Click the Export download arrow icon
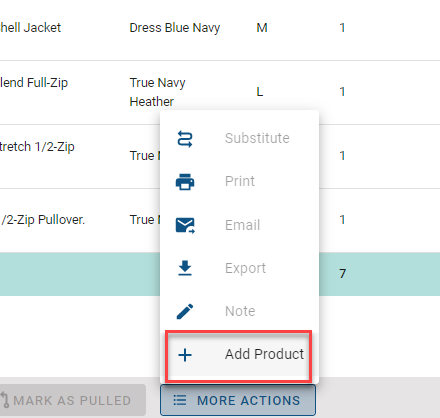The image size is (440, 418). [185, 268]
